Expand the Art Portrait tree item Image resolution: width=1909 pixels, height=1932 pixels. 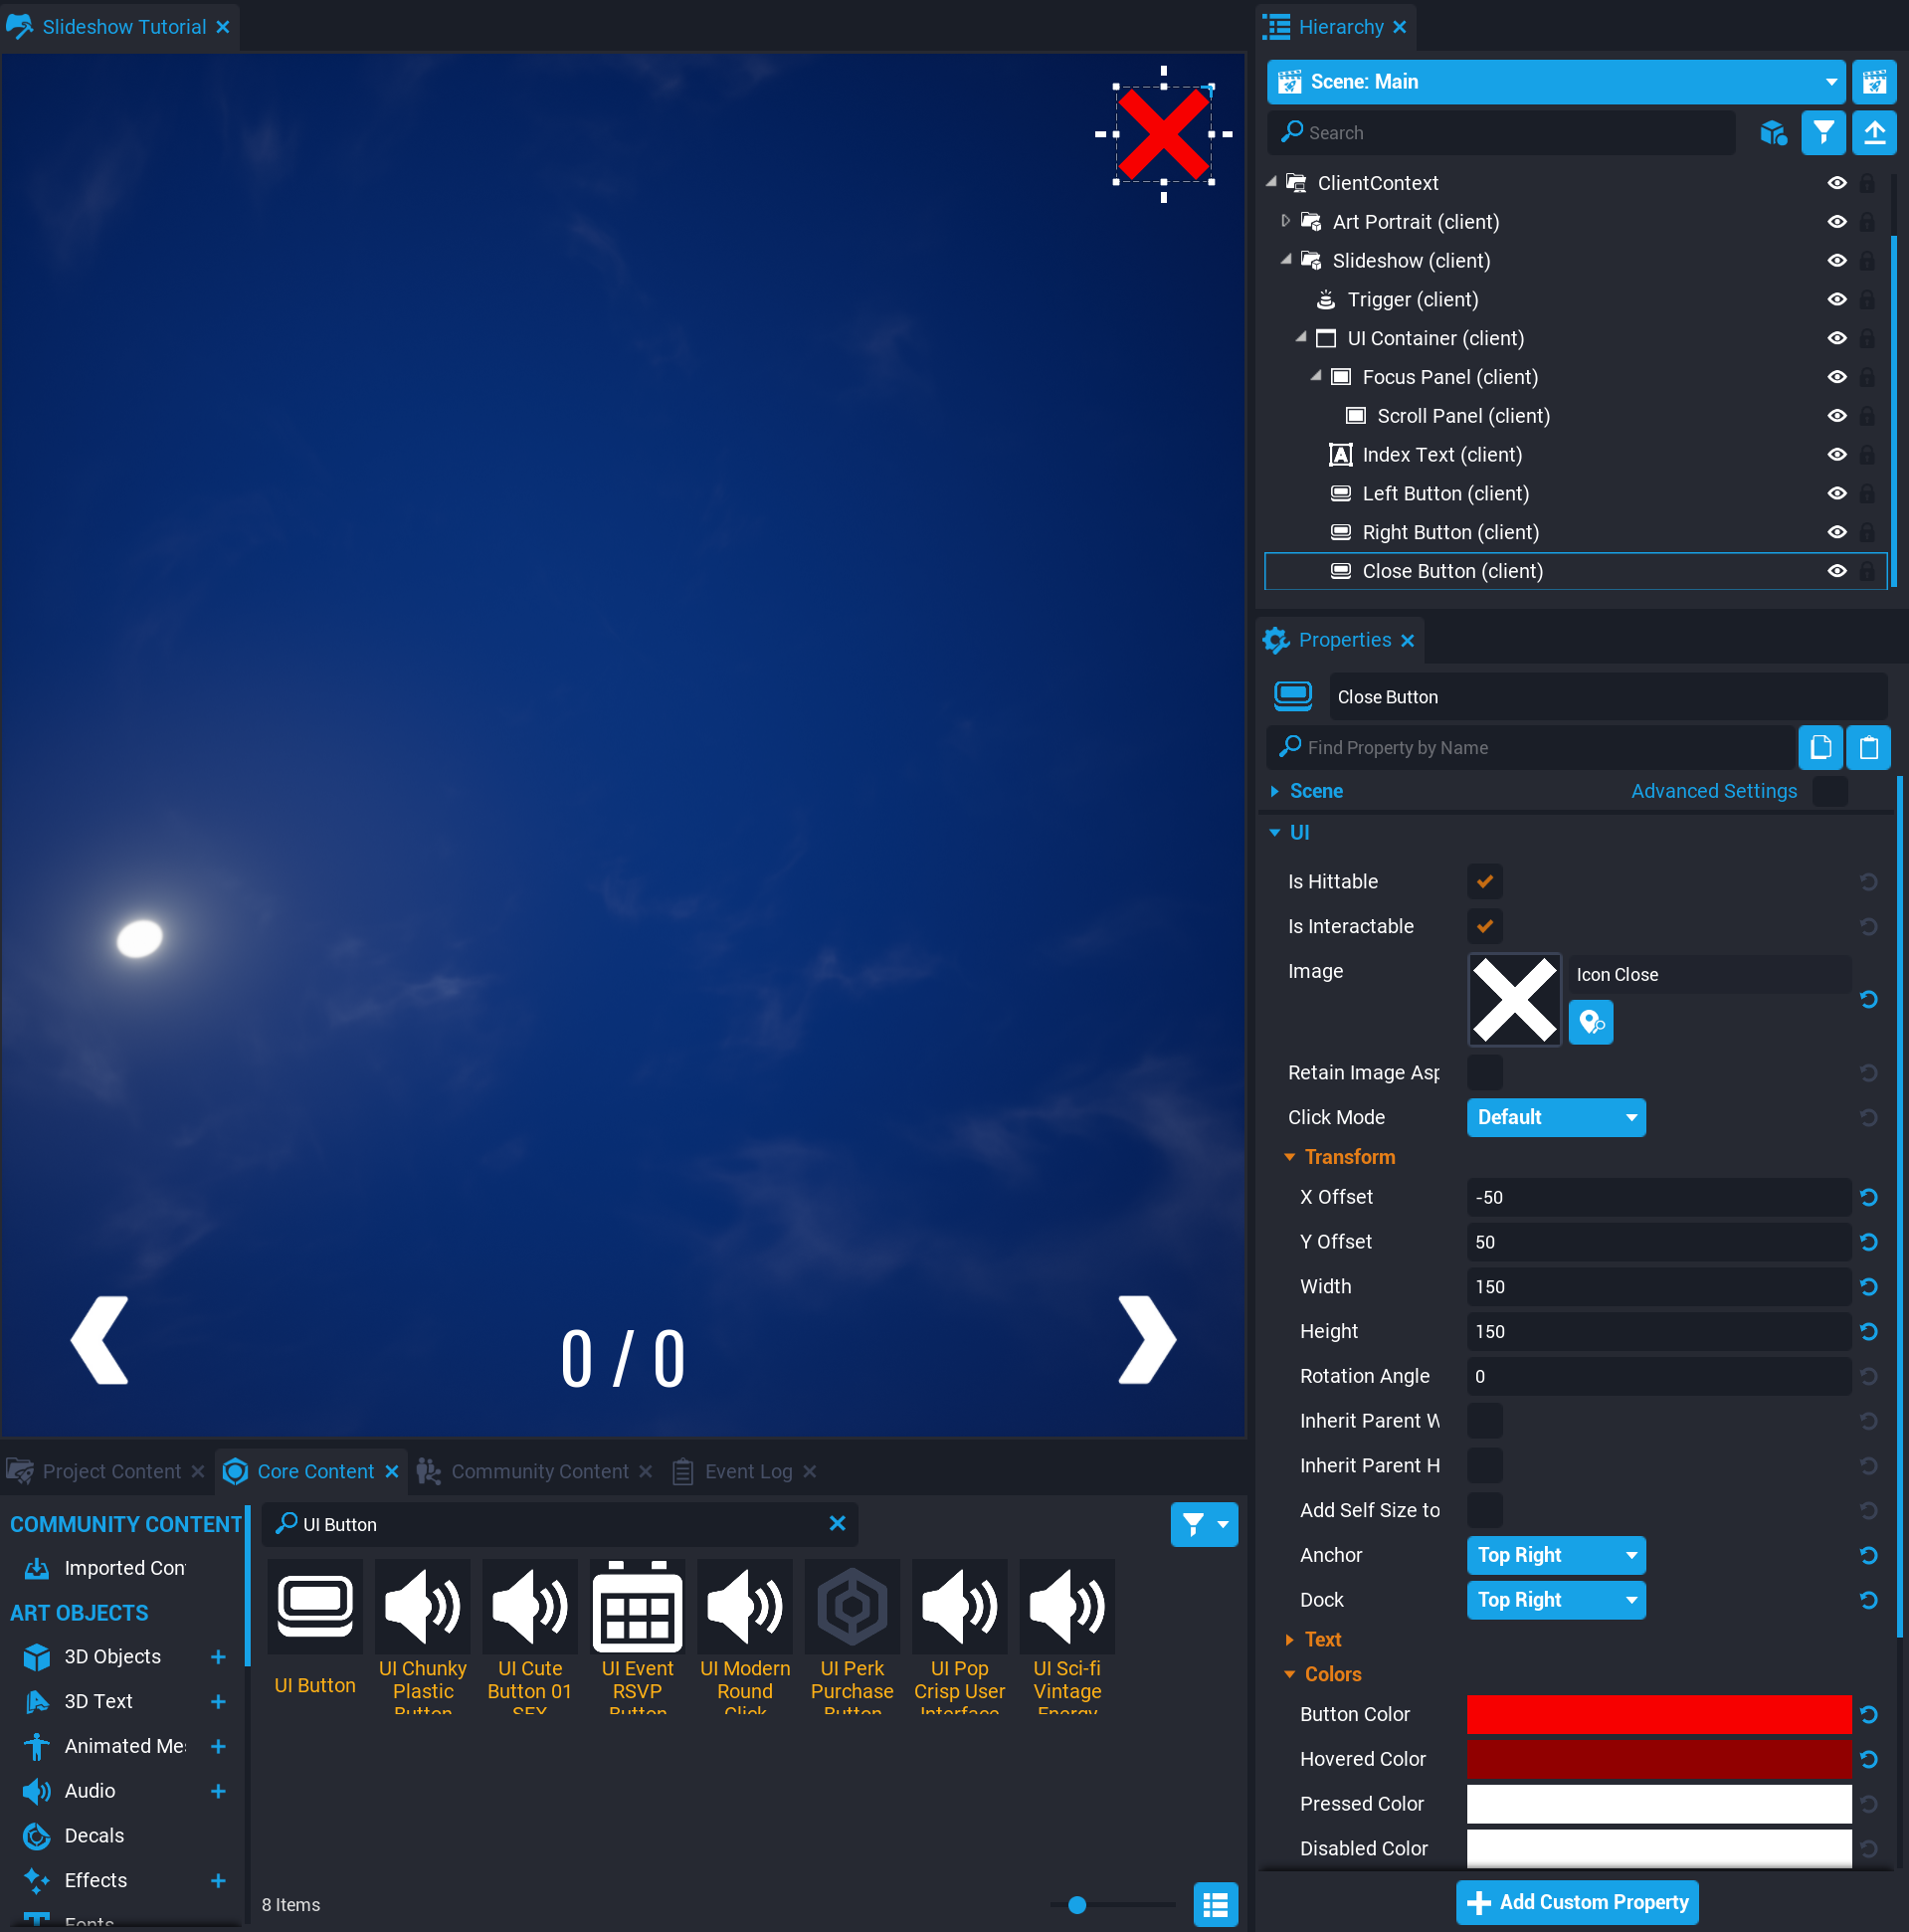(x=1285, y=221)
